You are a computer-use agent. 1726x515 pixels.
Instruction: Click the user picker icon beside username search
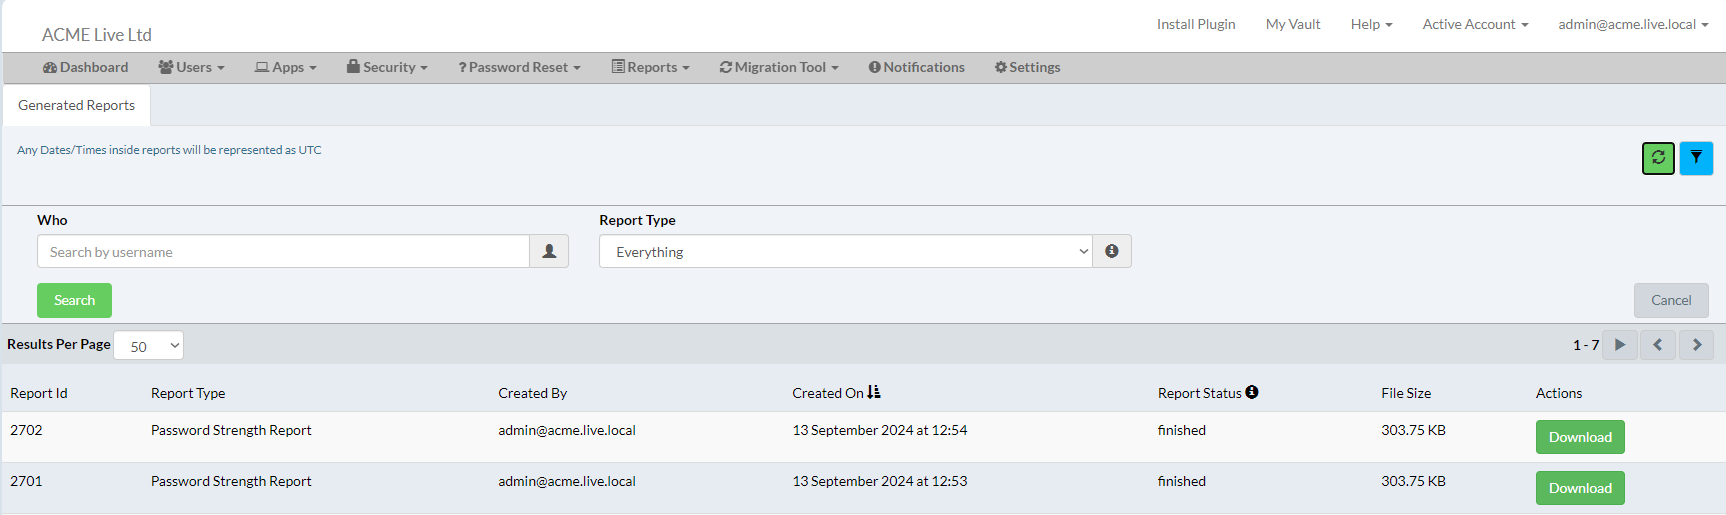[x=549, y=252]
